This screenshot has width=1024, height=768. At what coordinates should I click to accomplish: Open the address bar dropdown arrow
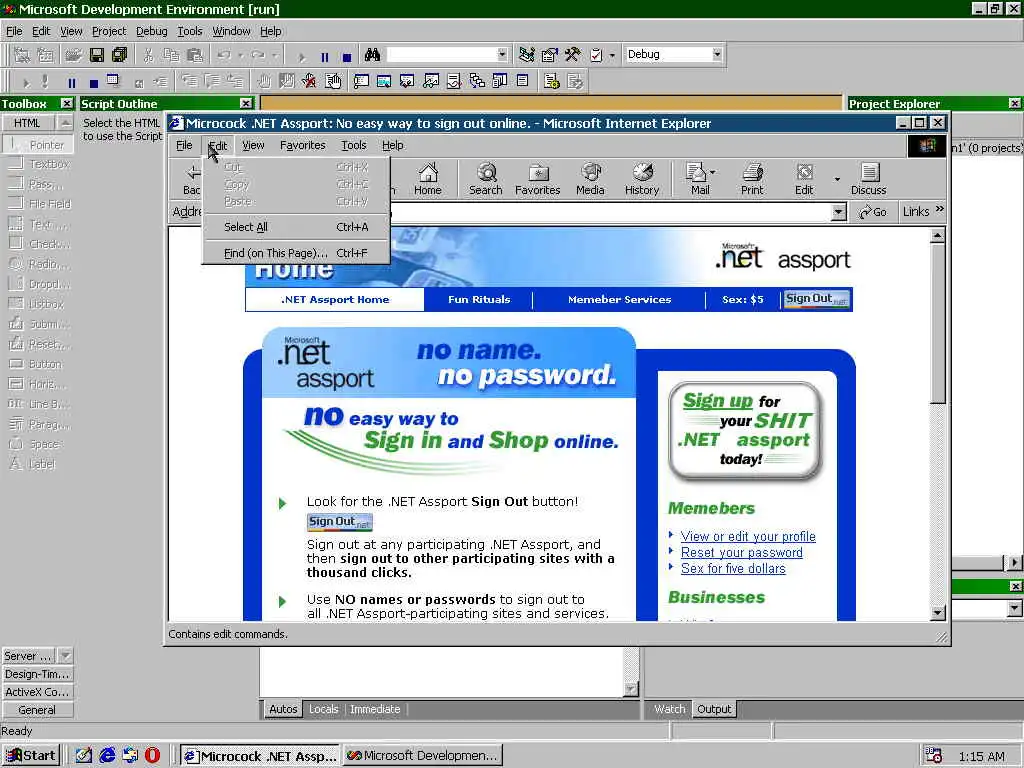click(x=839, y=212)
